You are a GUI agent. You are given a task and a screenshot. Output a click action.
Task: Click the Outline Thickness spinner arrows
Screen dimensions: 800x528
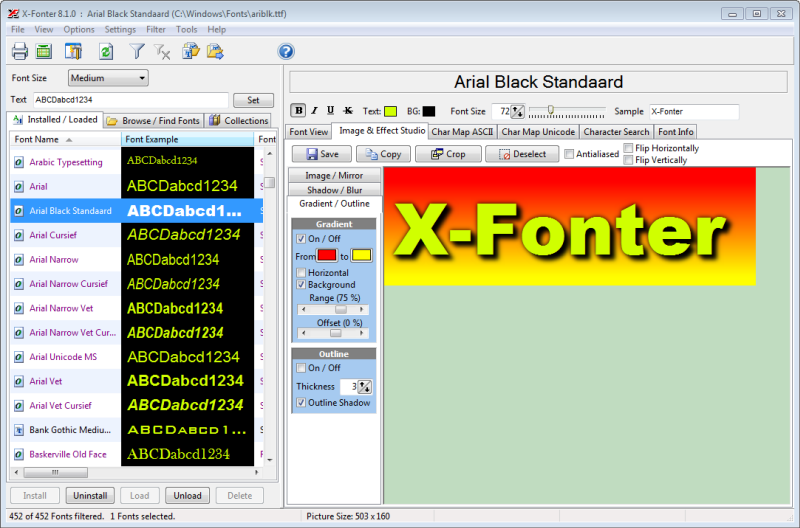364,387
